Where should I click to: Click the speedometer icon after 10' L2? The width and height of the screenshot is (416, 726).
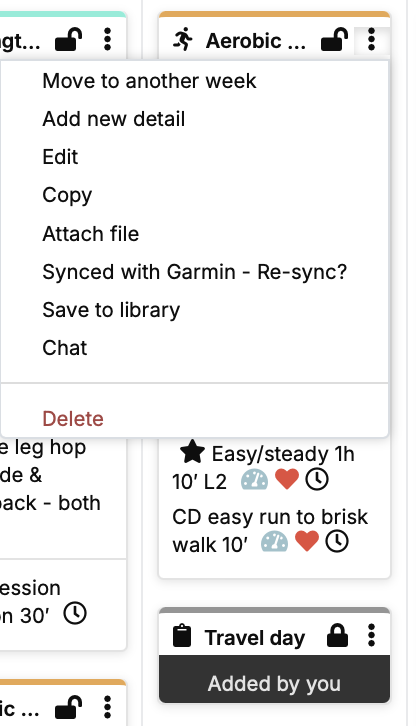tap(254, 480)
